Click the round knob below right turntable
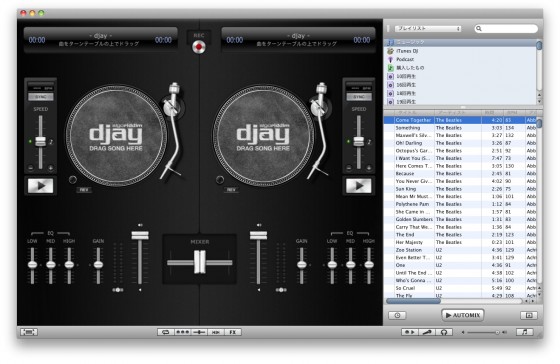560x364 pixels. point(220,179)
